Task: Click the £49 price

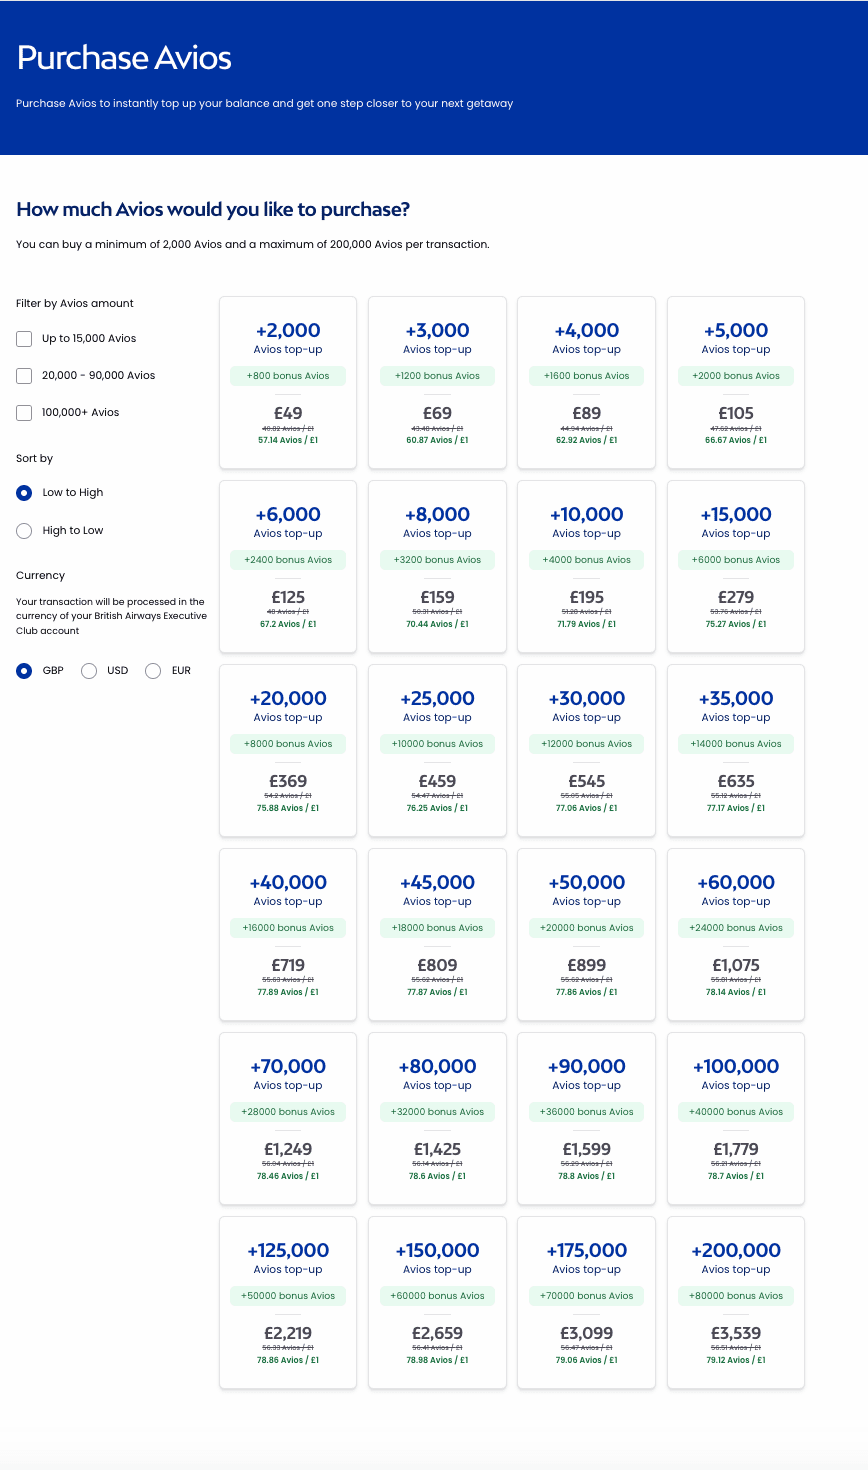Action: pos(288,413)
